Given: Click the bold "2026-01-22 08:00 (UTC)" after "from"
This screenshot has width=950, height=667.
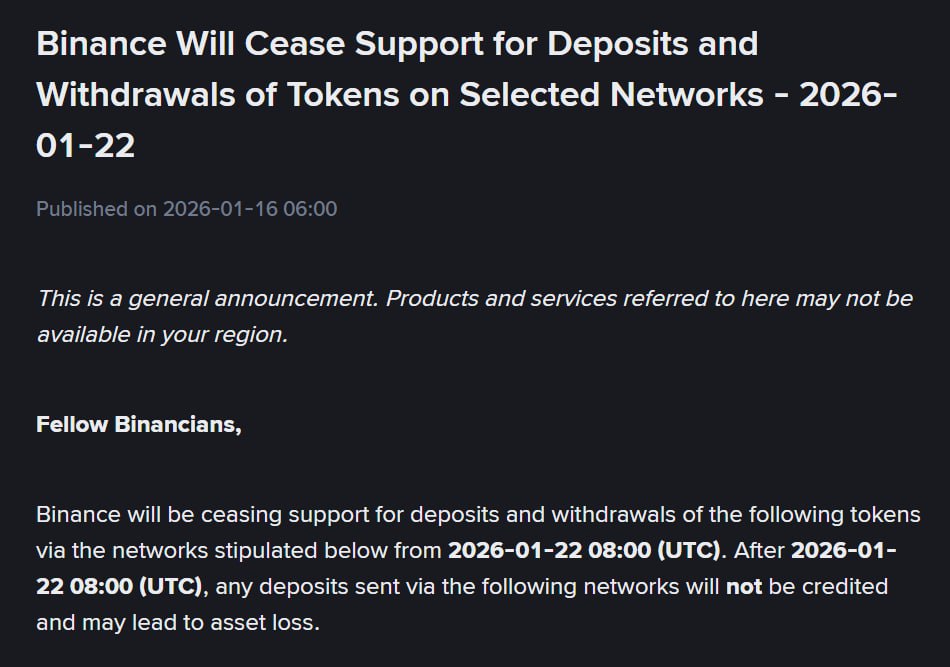Looking at the screenshot, I should point(584,550).
